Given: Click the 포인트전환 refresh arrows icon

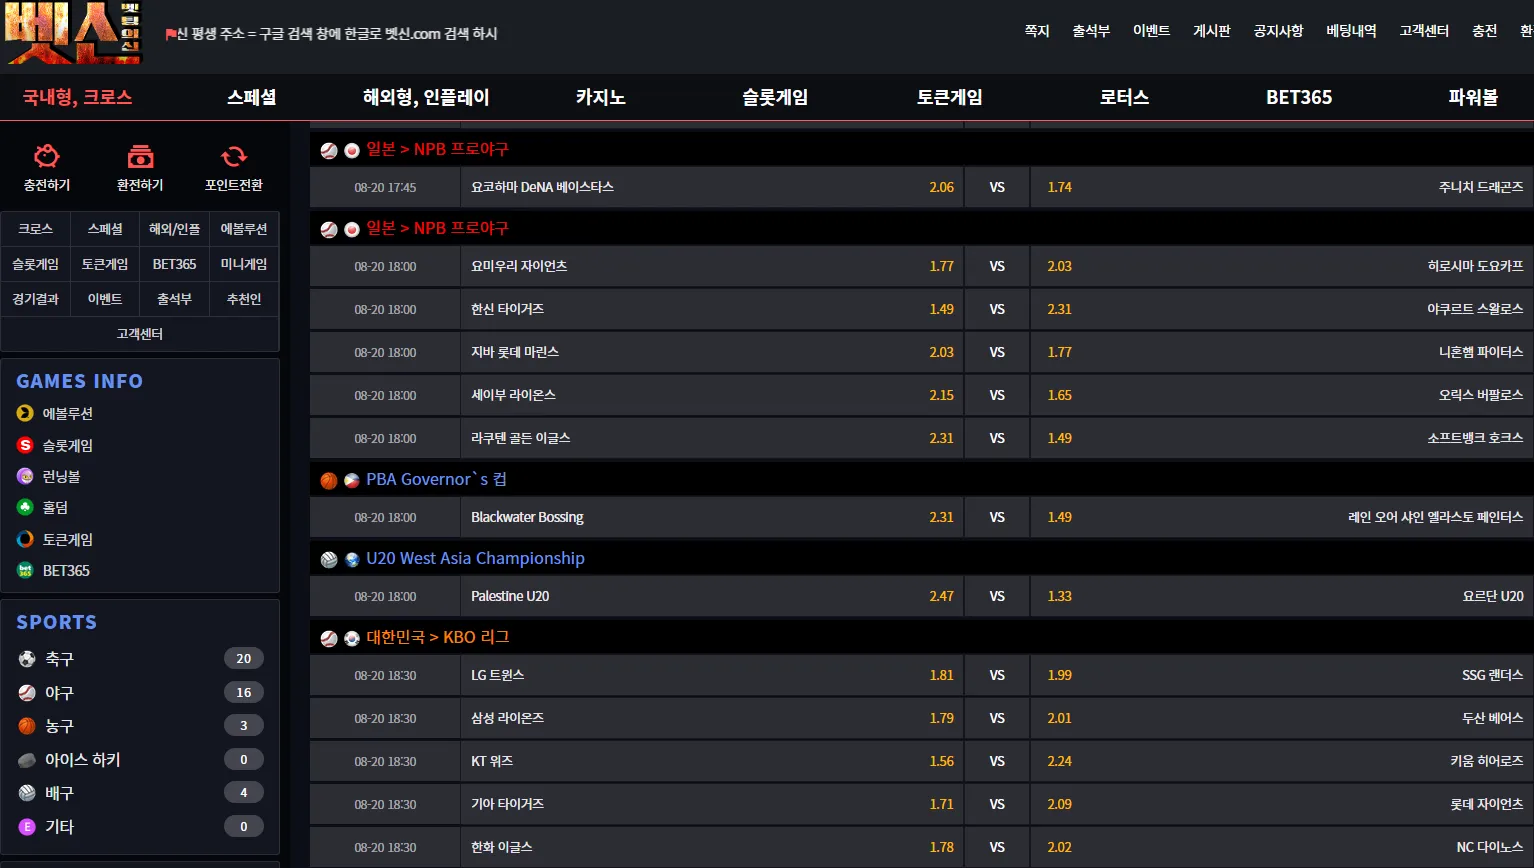Looking at the screenshot, I should [x=234, y=156].
